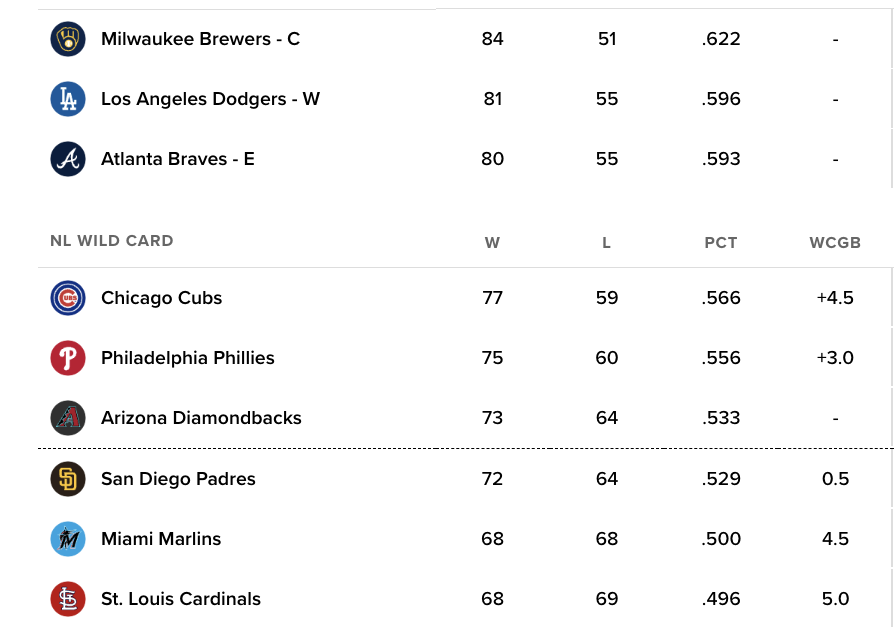
Task: Open the Milwaukee Brewers - C team link
Action: coord(200,39)
